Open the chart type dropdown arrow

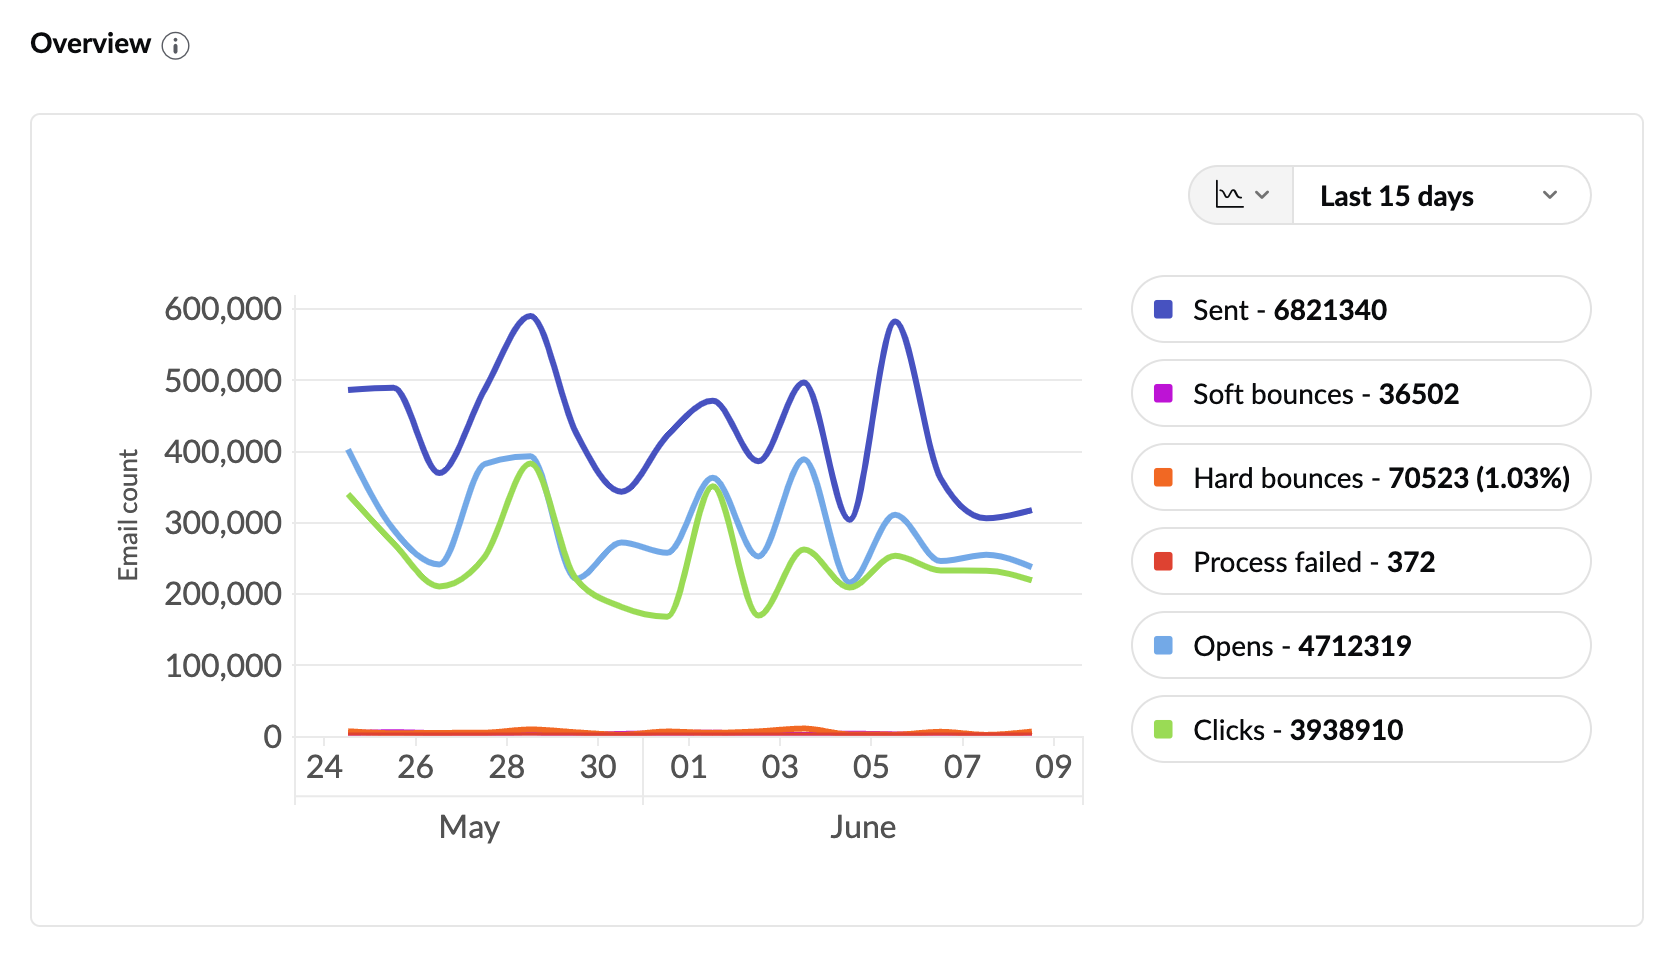(x=1262, y=195)
